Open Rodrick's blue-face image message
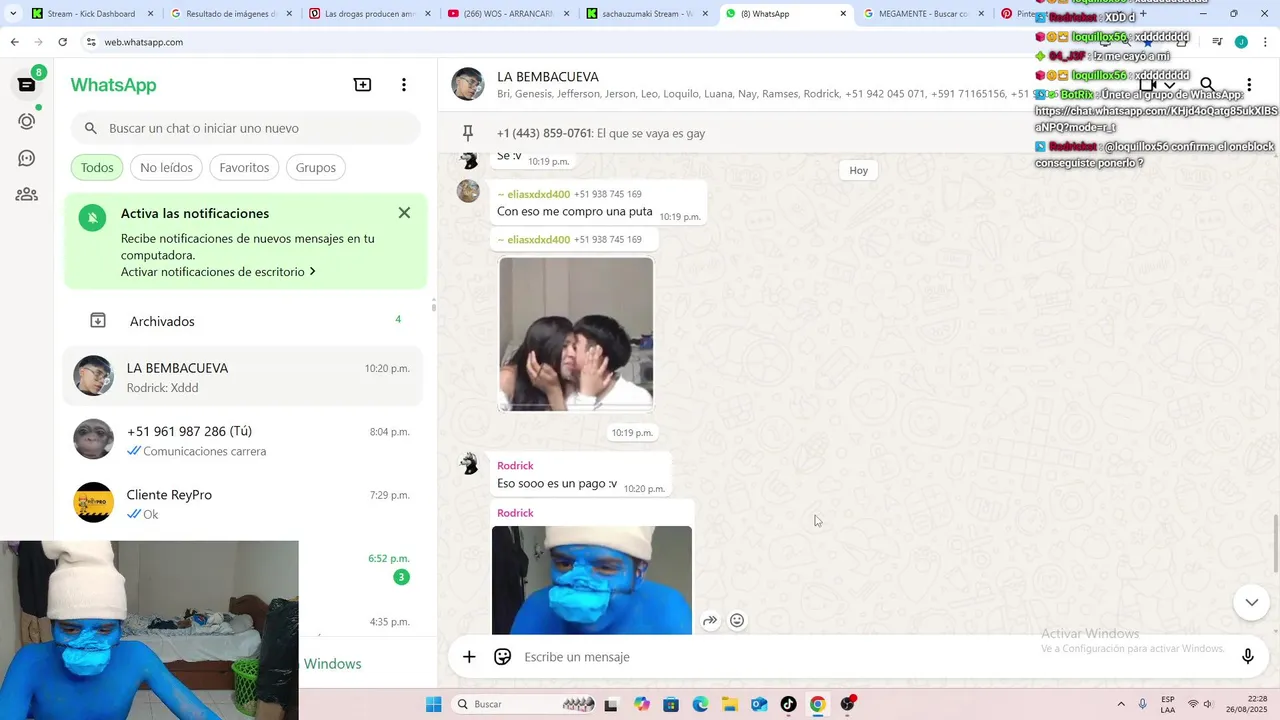 (x=592, y=580)
